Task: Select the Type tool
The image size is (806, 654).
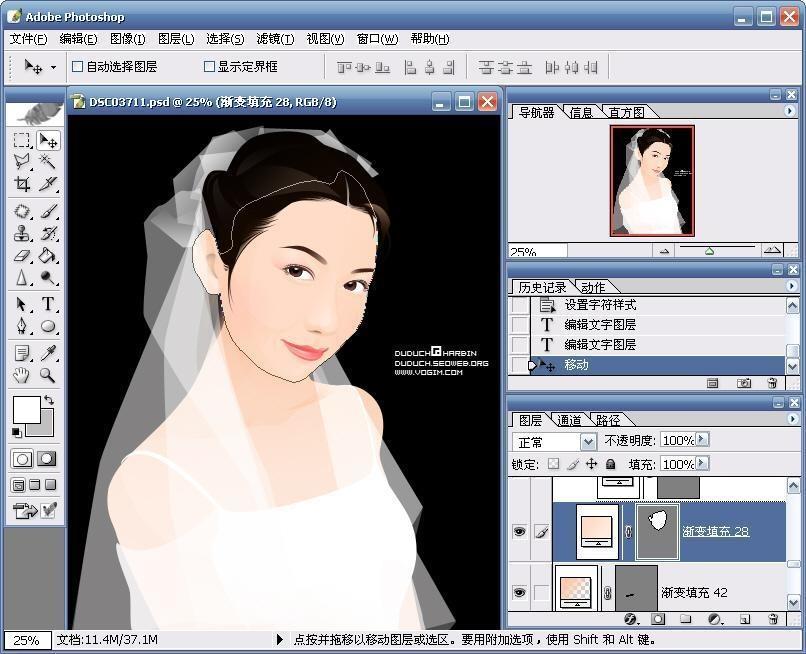Action: (47, 304)
